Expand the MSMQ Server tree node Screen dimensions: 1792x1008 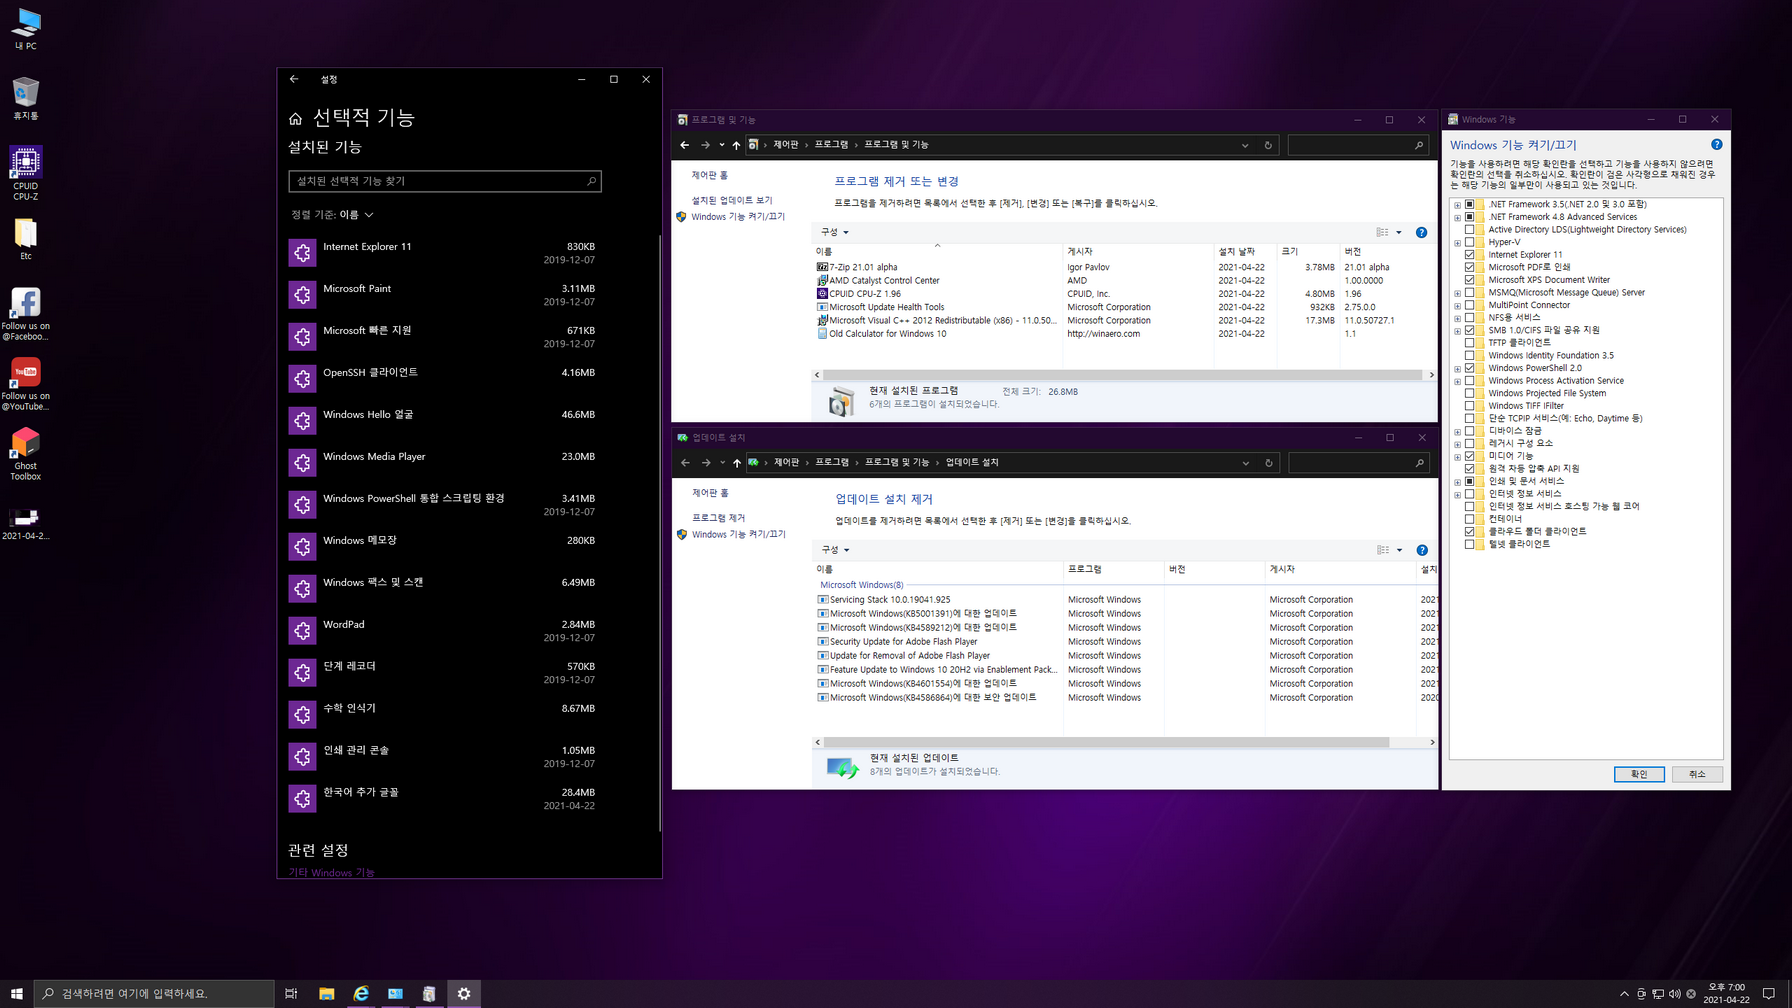pos(1457,293)
